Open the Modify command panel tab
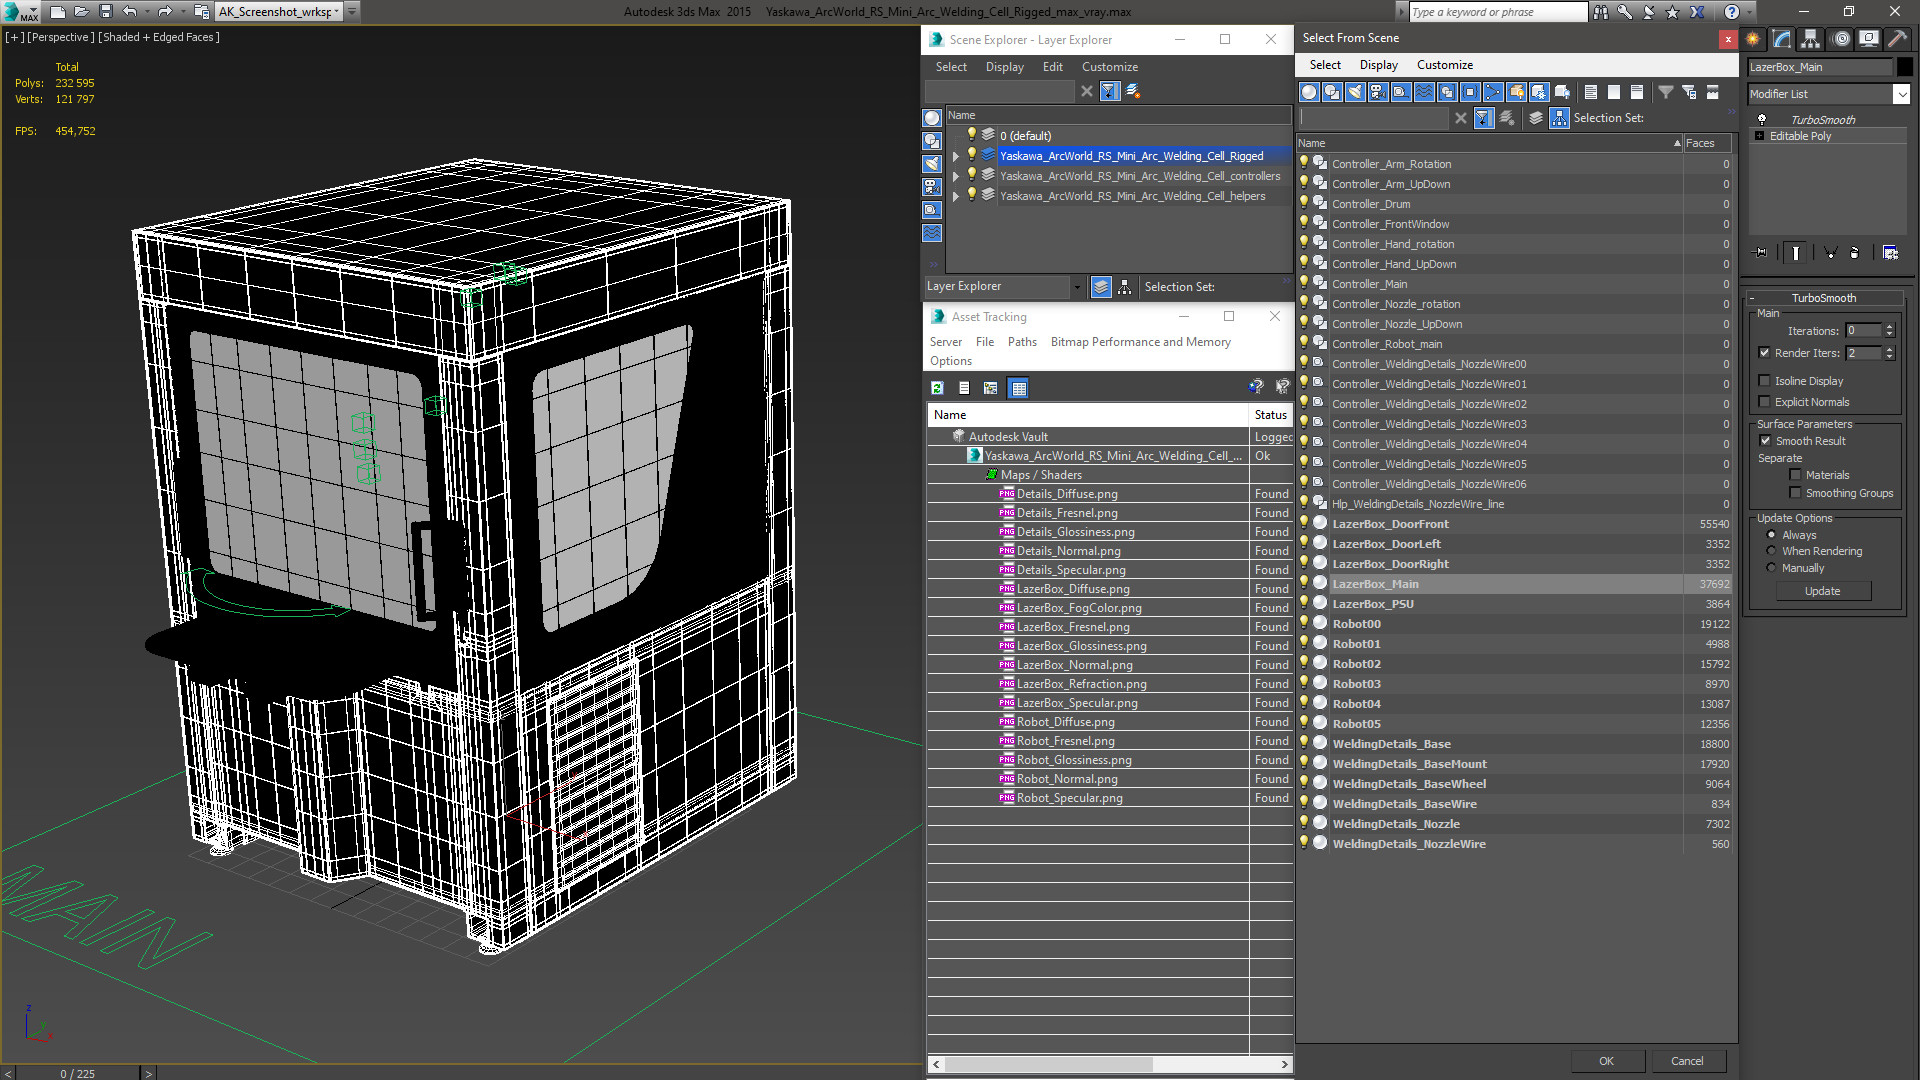Viewport: 1920px width, 1080px height. tap(1782, 39)
